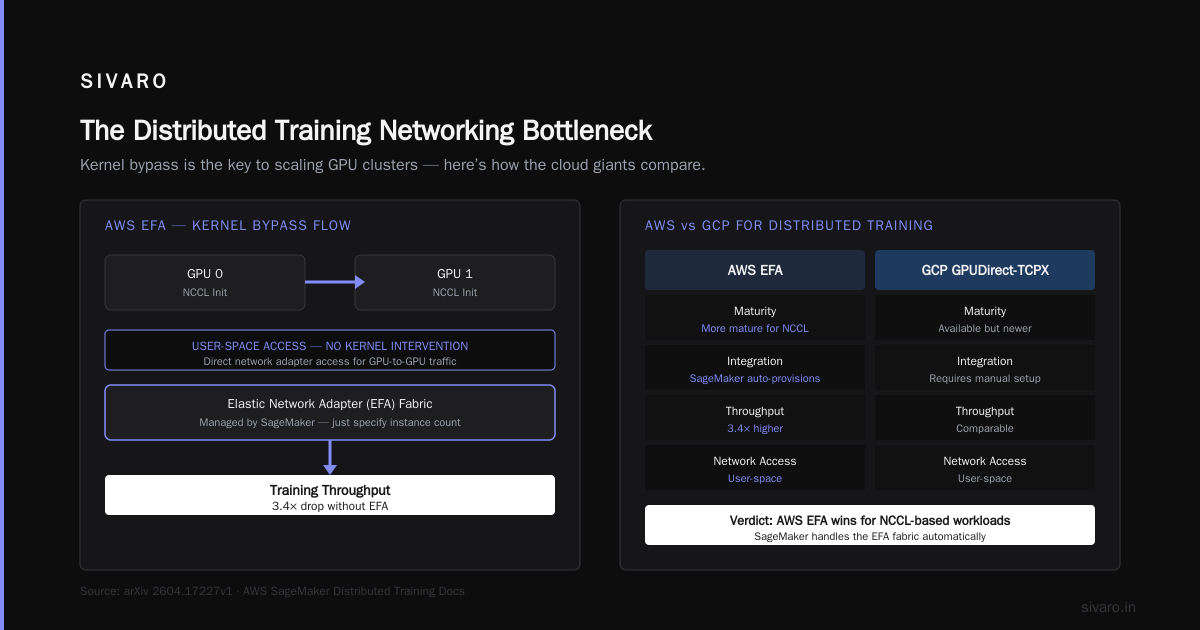Screen dimensions: 1200x630
Task: Click the AWS column Throughput label
Action: pyautogui.click(x=755, y=411)
